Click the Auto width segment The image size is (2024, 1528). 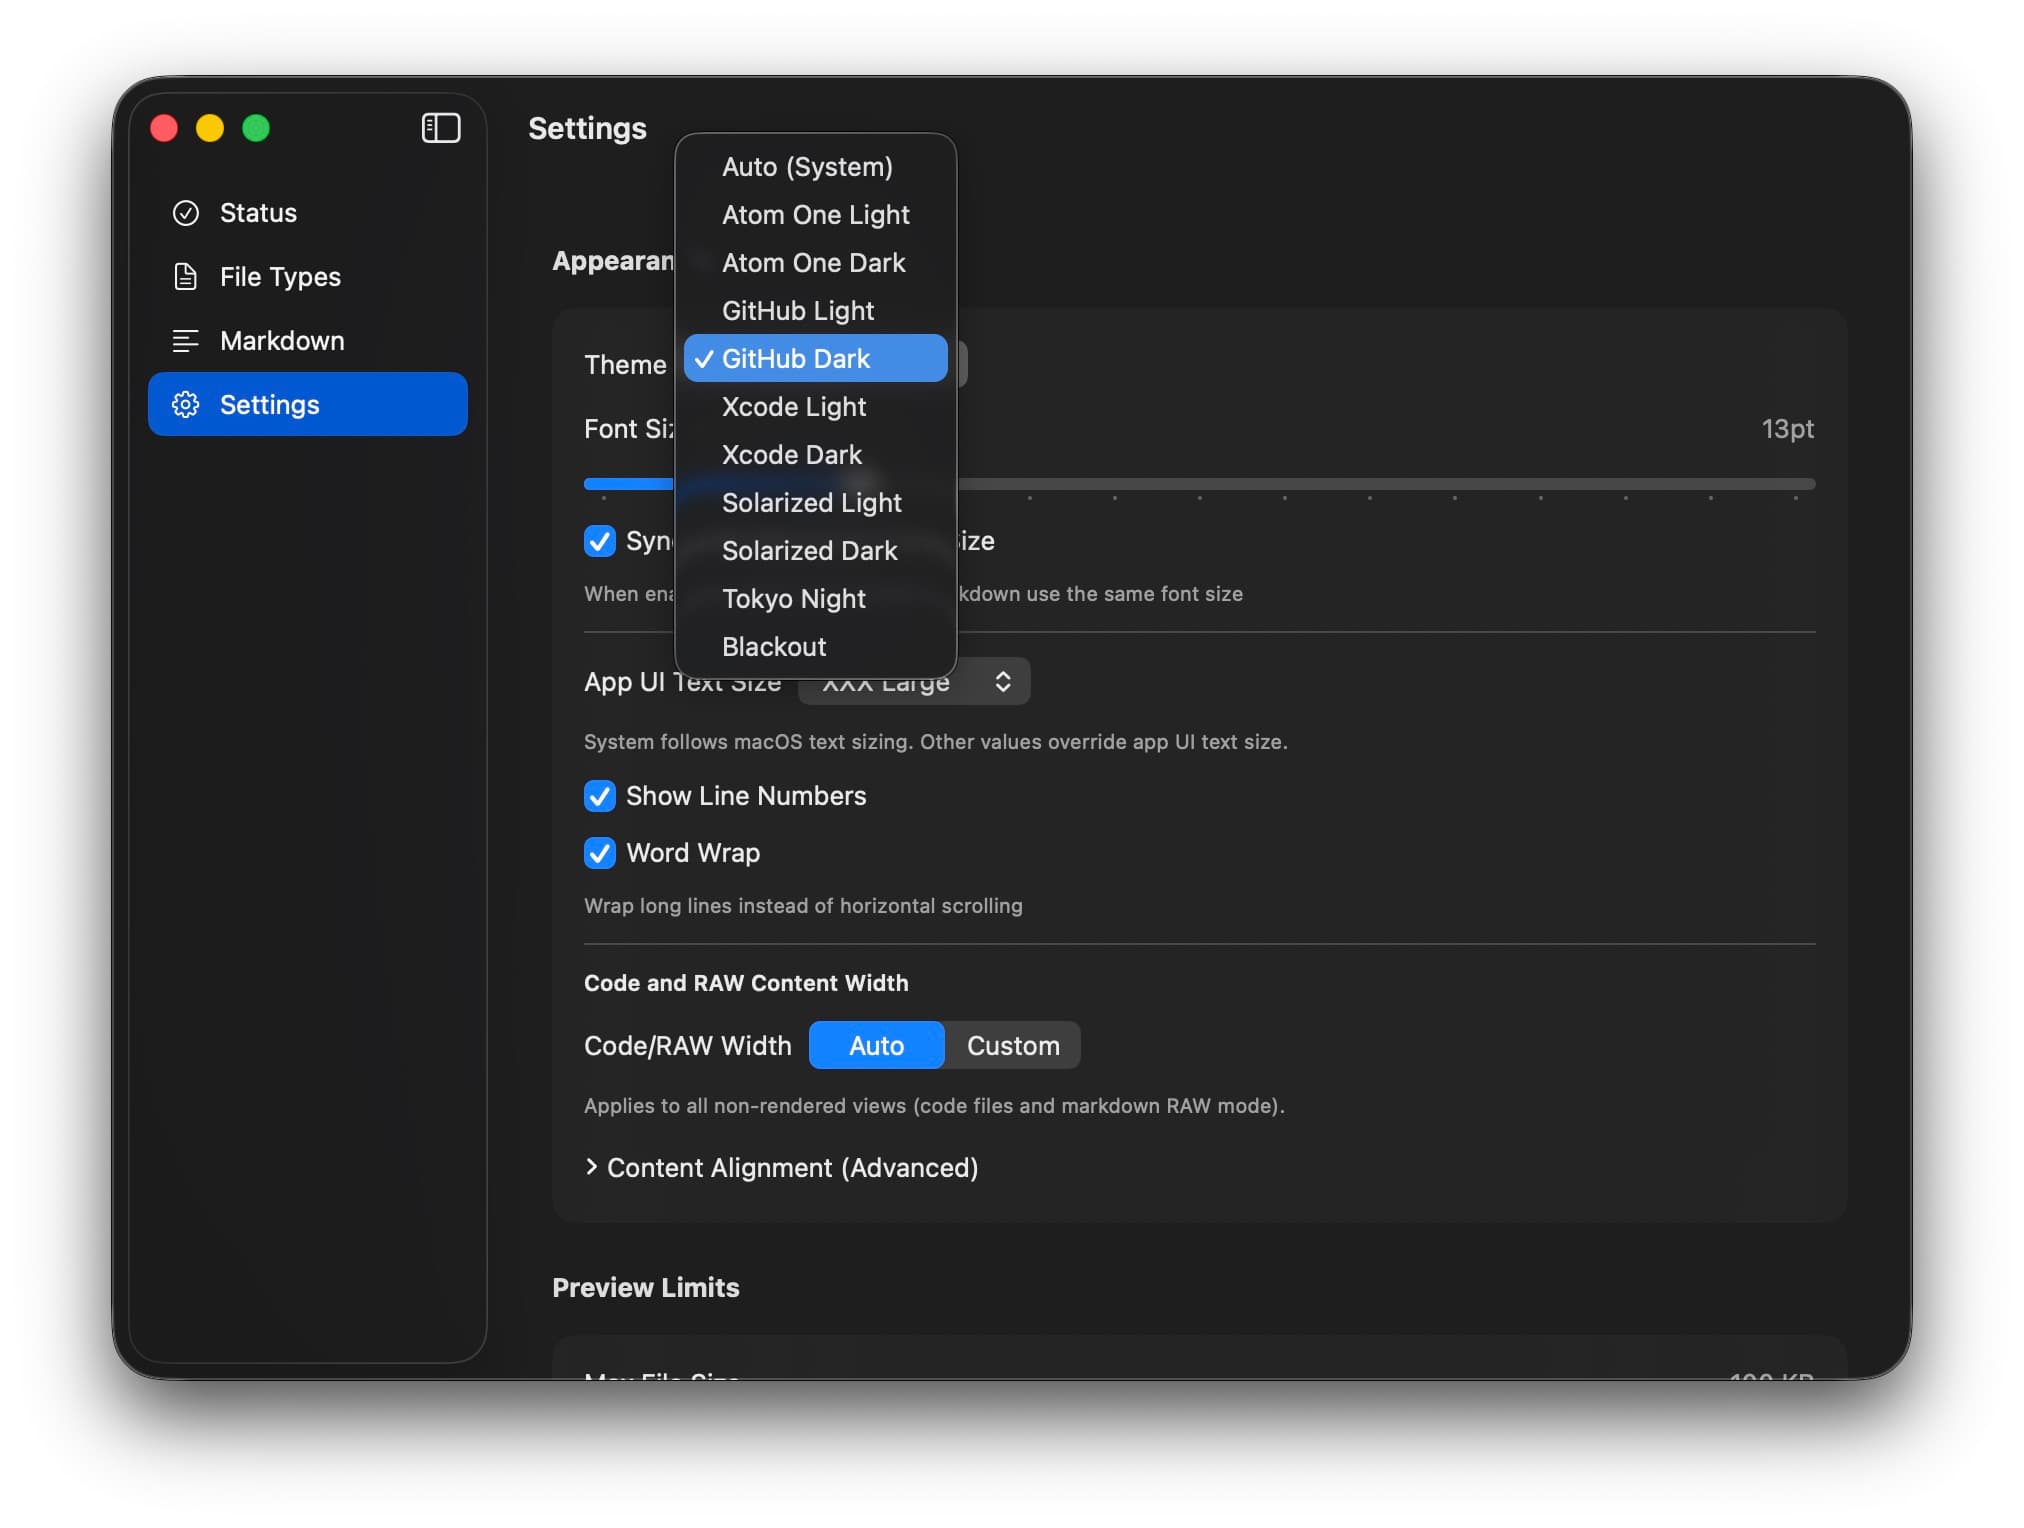pos(875,1045)
